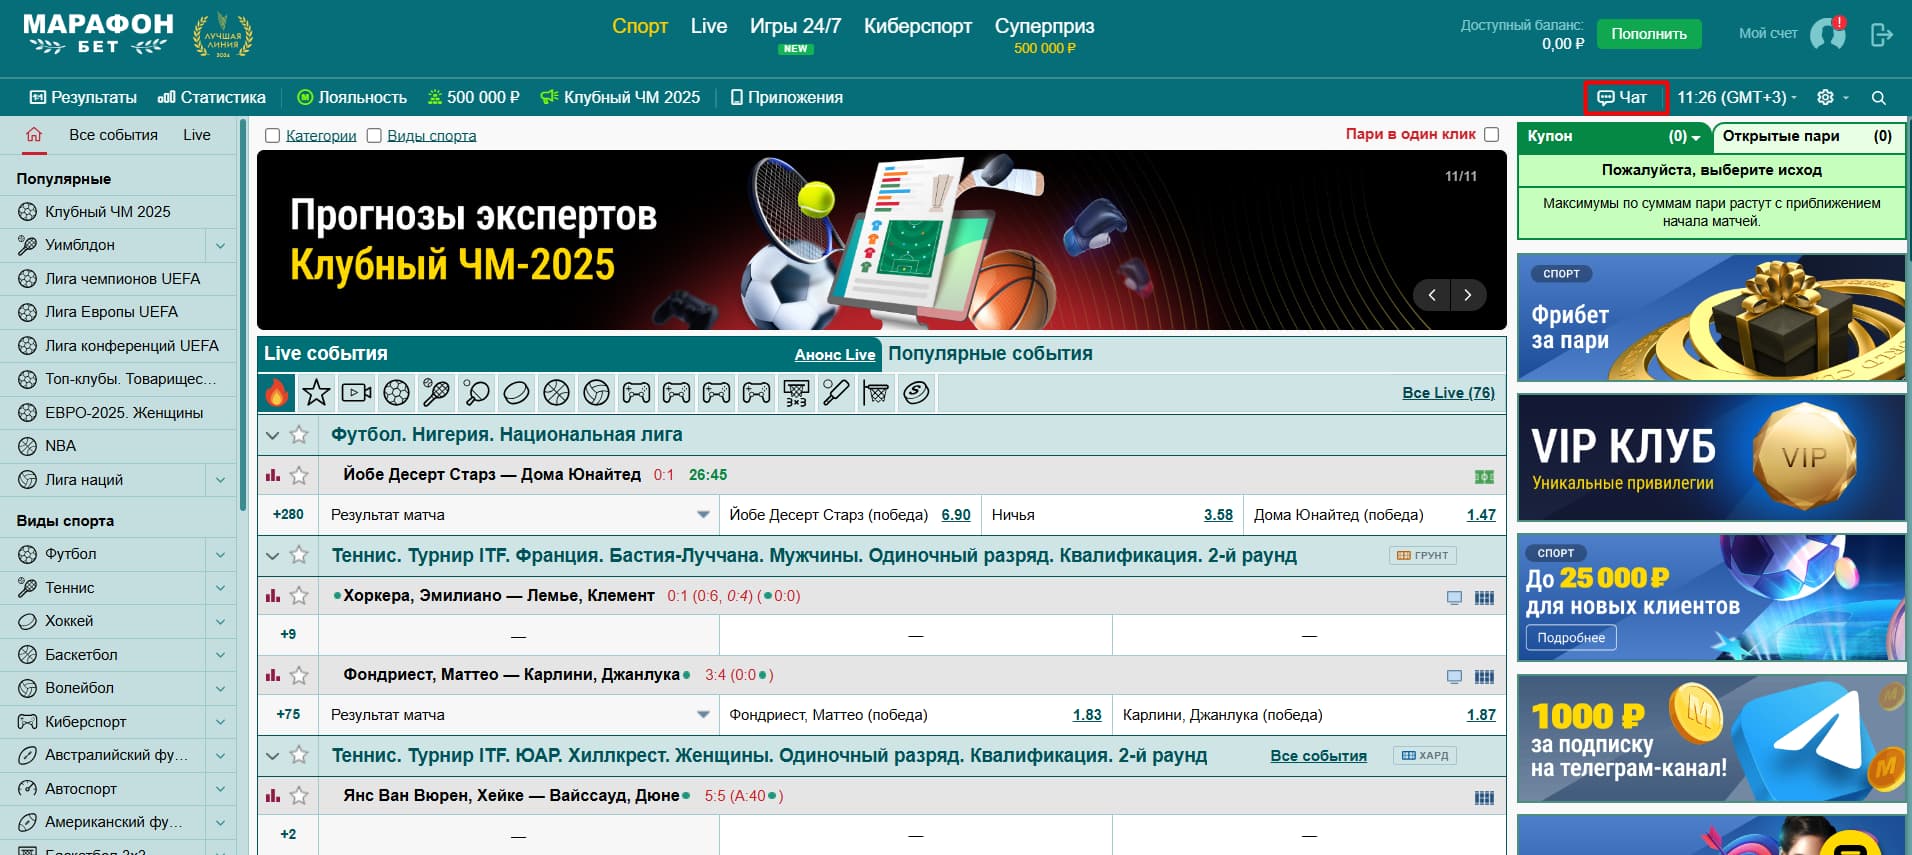Filter live events by the tennis racket icon
The width and height of the screenshot is (1912, 855).
coord(436,393)
